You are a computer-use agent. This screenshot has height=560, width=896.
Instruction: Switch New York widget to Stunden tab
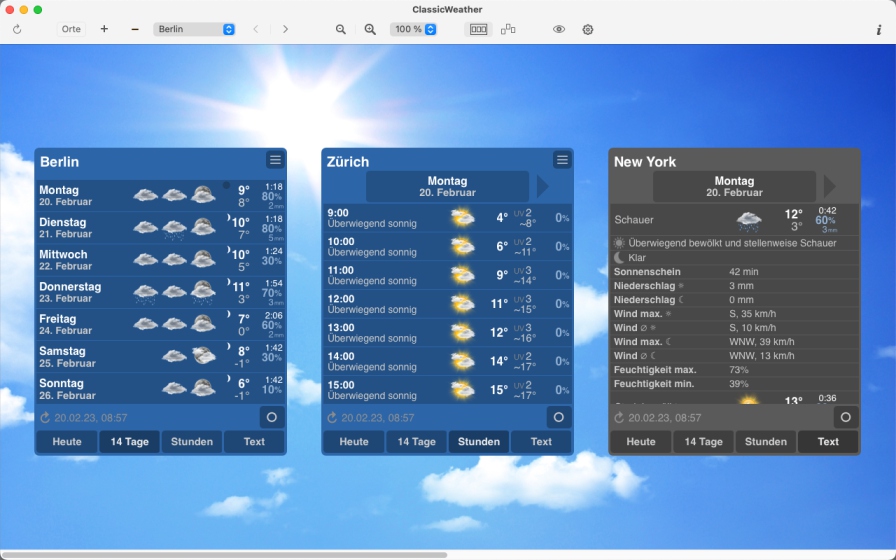pos(766,442)
